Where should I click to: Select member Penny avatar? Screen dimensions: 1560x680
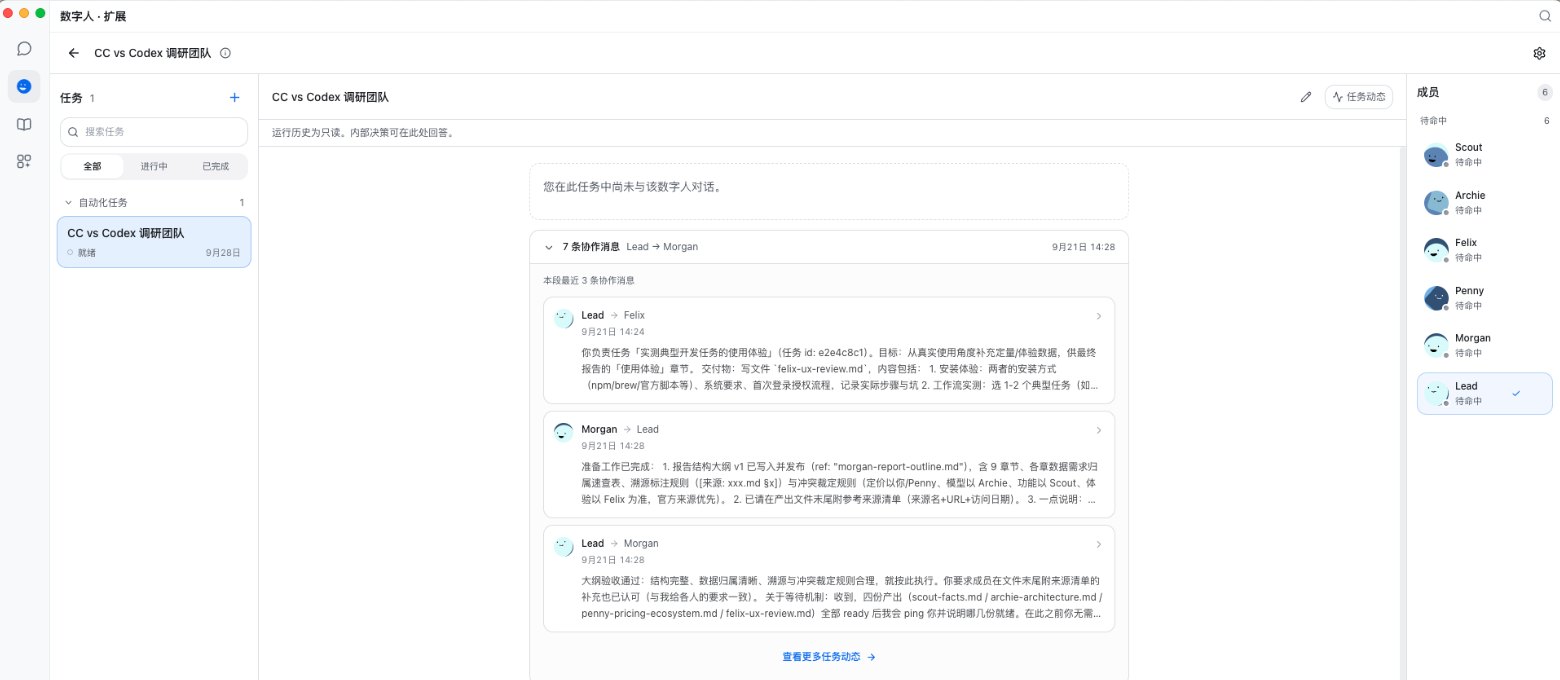(1436, 298)
